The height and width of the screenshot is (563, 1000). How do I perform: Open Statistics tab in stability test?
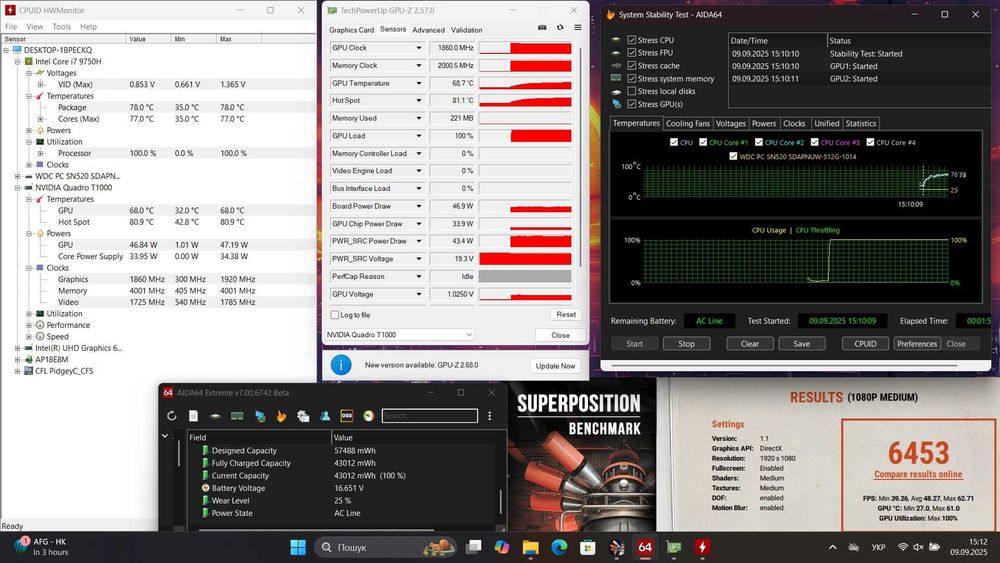[860, 124]
